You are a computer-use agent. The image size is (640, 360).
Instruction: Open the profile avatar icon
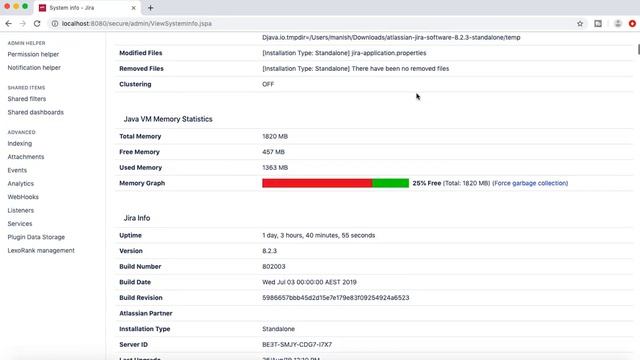coord(618,24)
